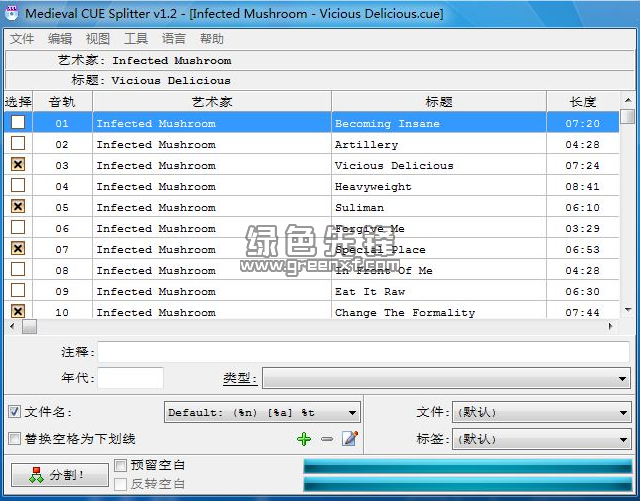Add a new filename mask with green plus
The height and width of the screenshot is (501, 640).
point(304,439)
